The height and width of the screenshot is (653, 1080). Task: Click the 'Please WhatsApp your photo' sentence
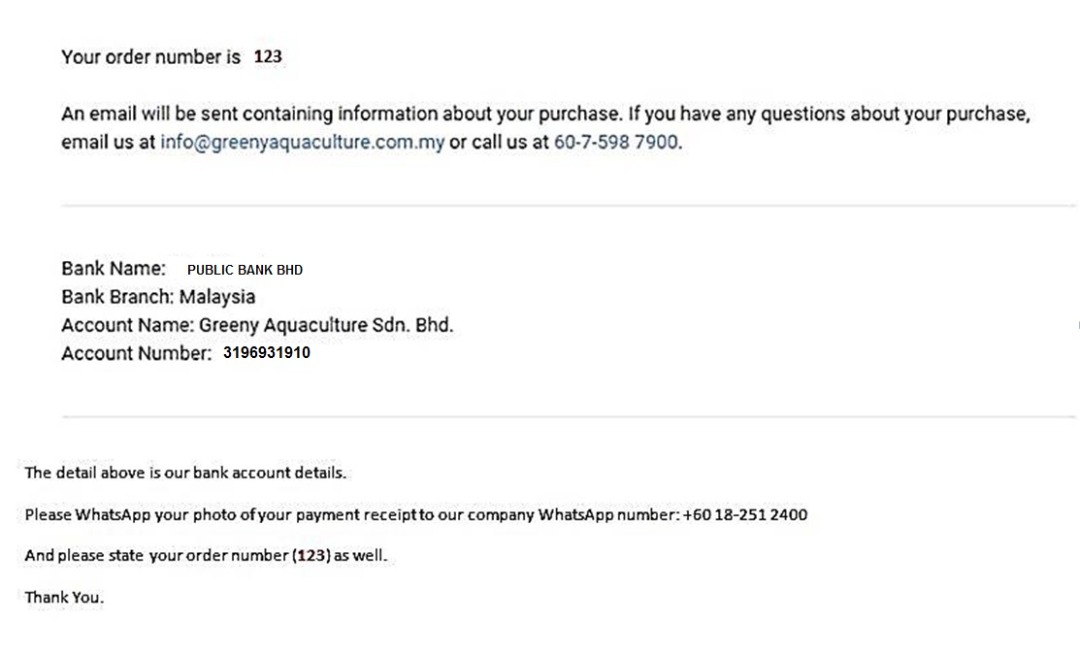(416, 515)
